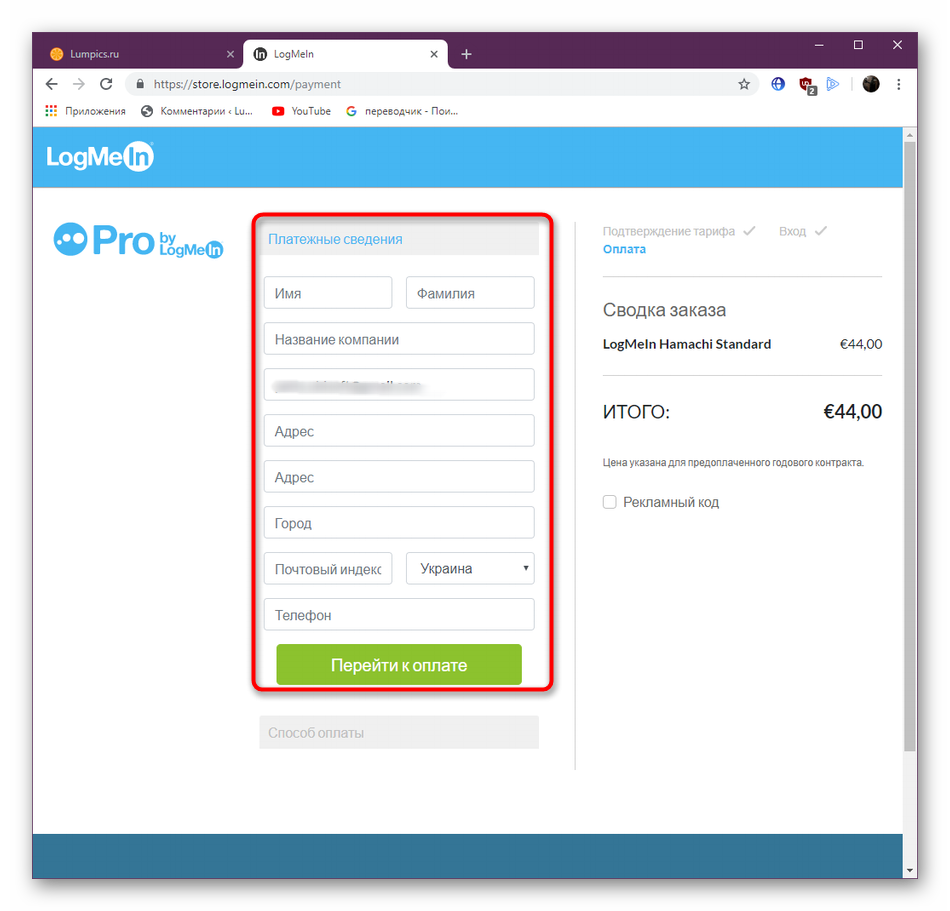950x911 pixels.
Task: Click the Подтверждение тарифа step link
Action: 668,231
